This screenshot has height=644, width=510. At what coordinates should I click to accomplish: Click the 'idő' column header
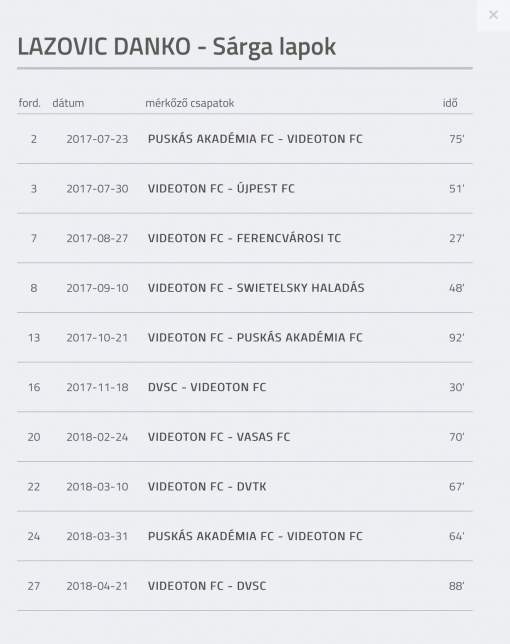click(450, 103)
